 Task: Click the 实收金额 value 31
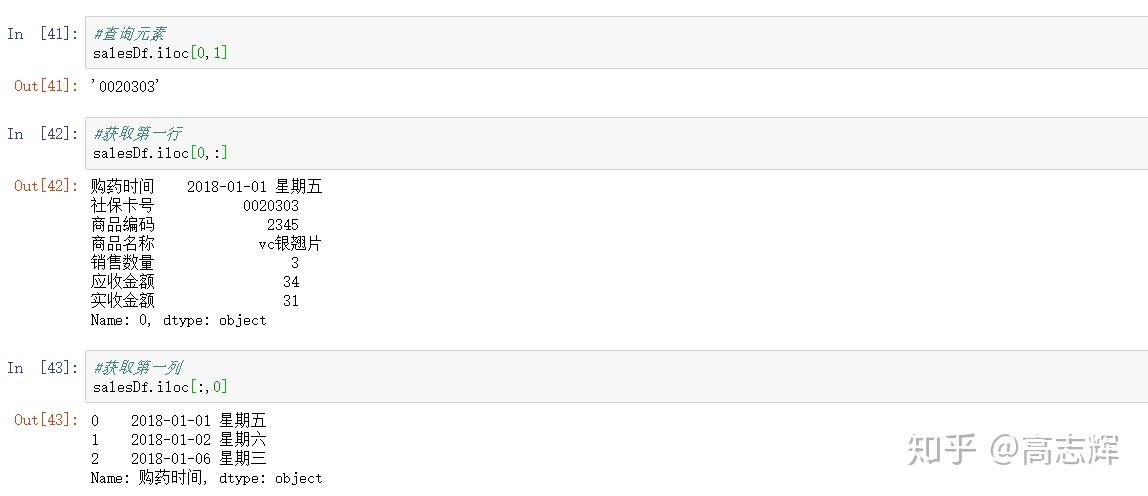click(x=291, y=300)
